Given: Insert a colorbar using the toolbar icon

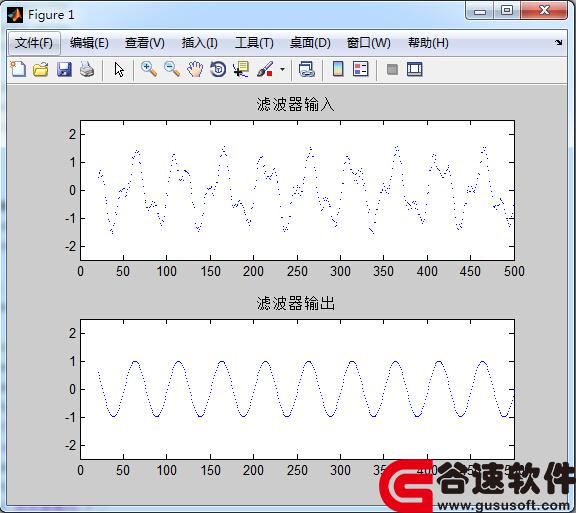Looking at the screenshot, I should (x=338, y=69).
